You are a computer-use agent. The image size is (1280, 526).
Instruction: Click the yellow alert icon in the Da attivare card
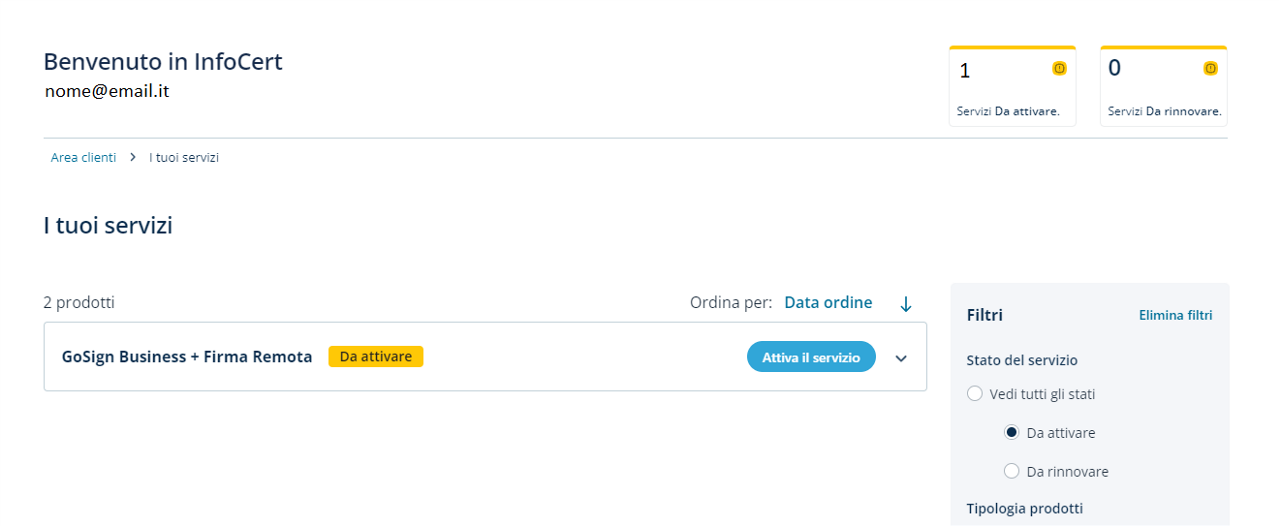[1059, 69]
